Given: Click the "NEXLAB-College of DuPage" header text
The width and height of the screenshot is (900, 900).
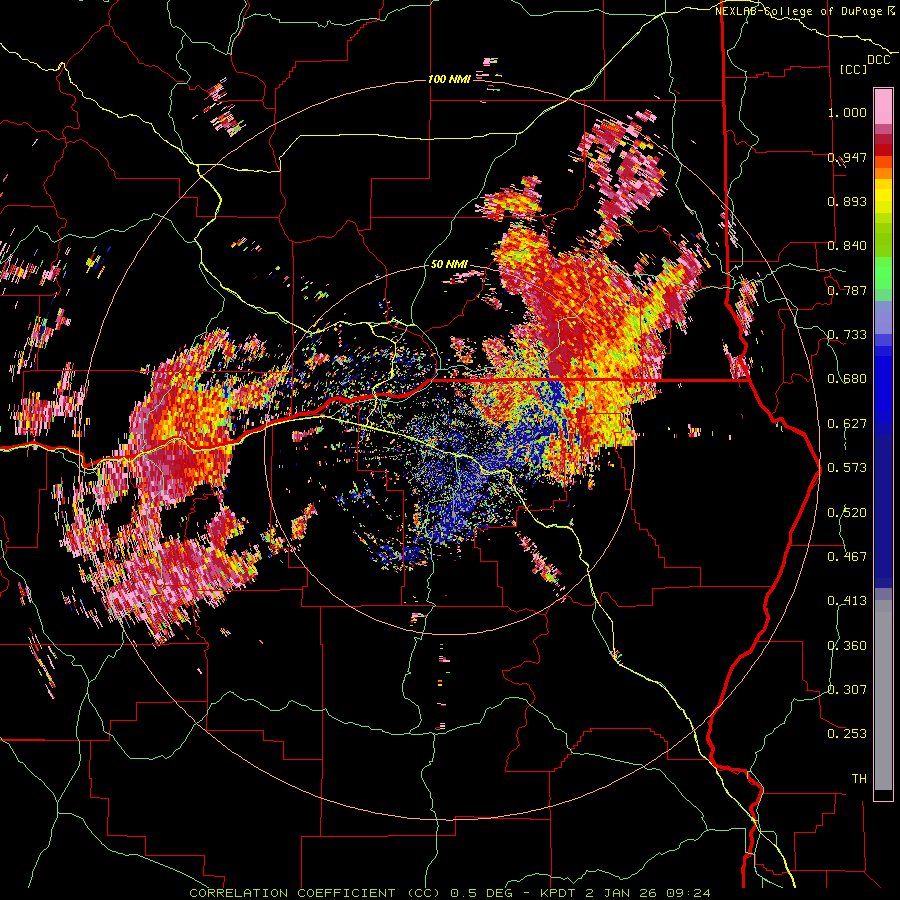Looking at the screenshot, I should [798, 11].
